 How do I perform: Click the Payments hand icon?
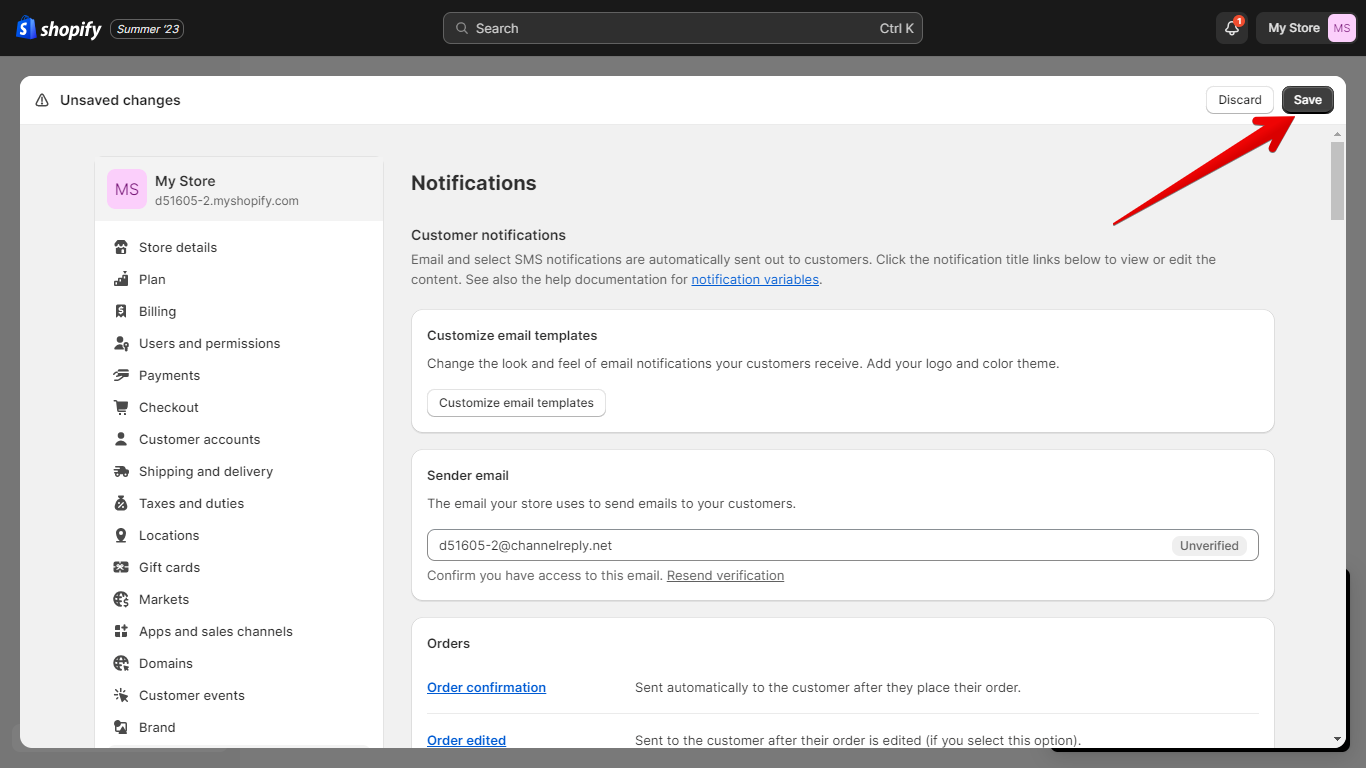[121, 375]
